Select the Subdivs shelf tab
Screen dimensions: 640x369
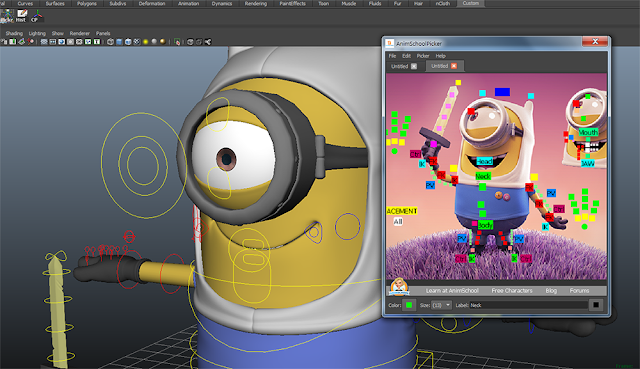[x=118, y=3]
